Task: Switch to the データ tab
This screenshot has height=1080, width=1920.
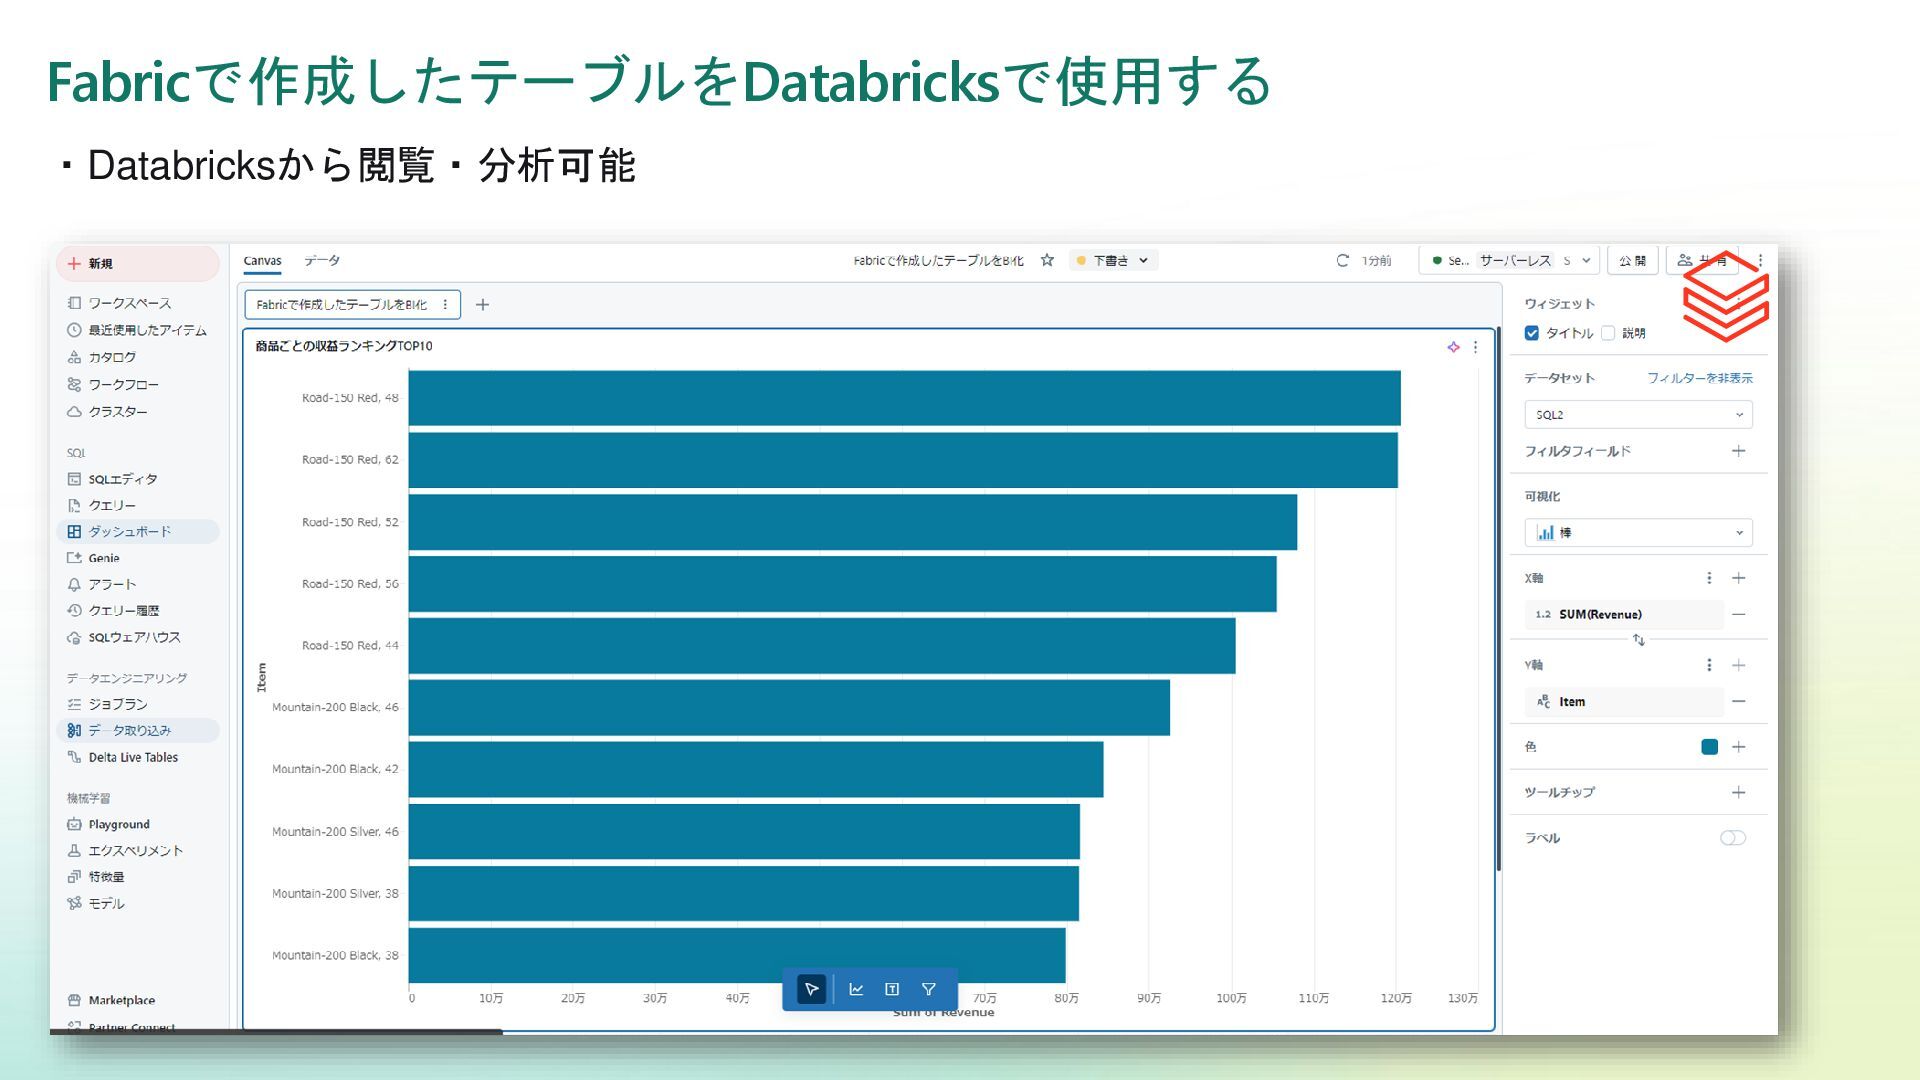Action: pos(322,260)
